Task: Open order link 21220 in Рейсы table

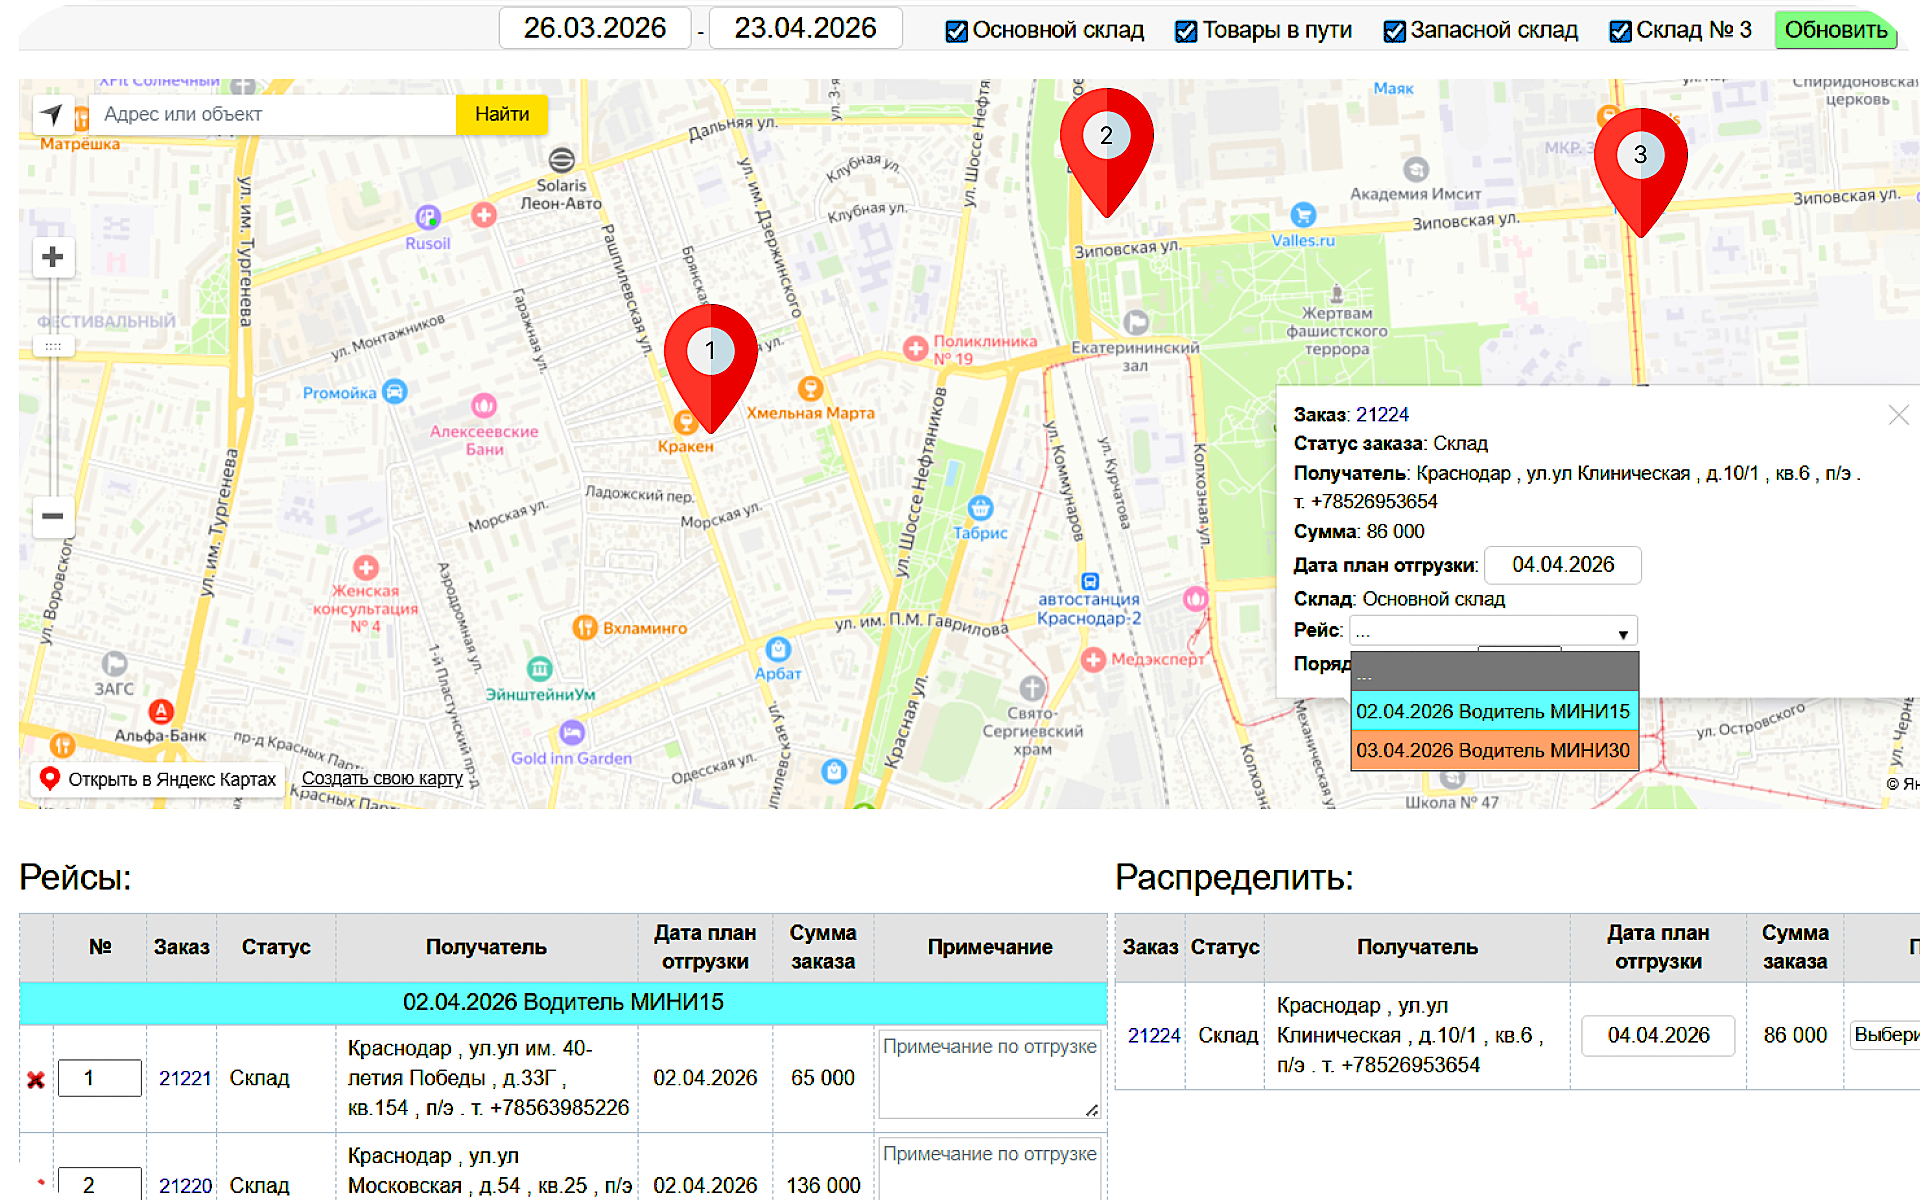Action: tap(185, 1186)
